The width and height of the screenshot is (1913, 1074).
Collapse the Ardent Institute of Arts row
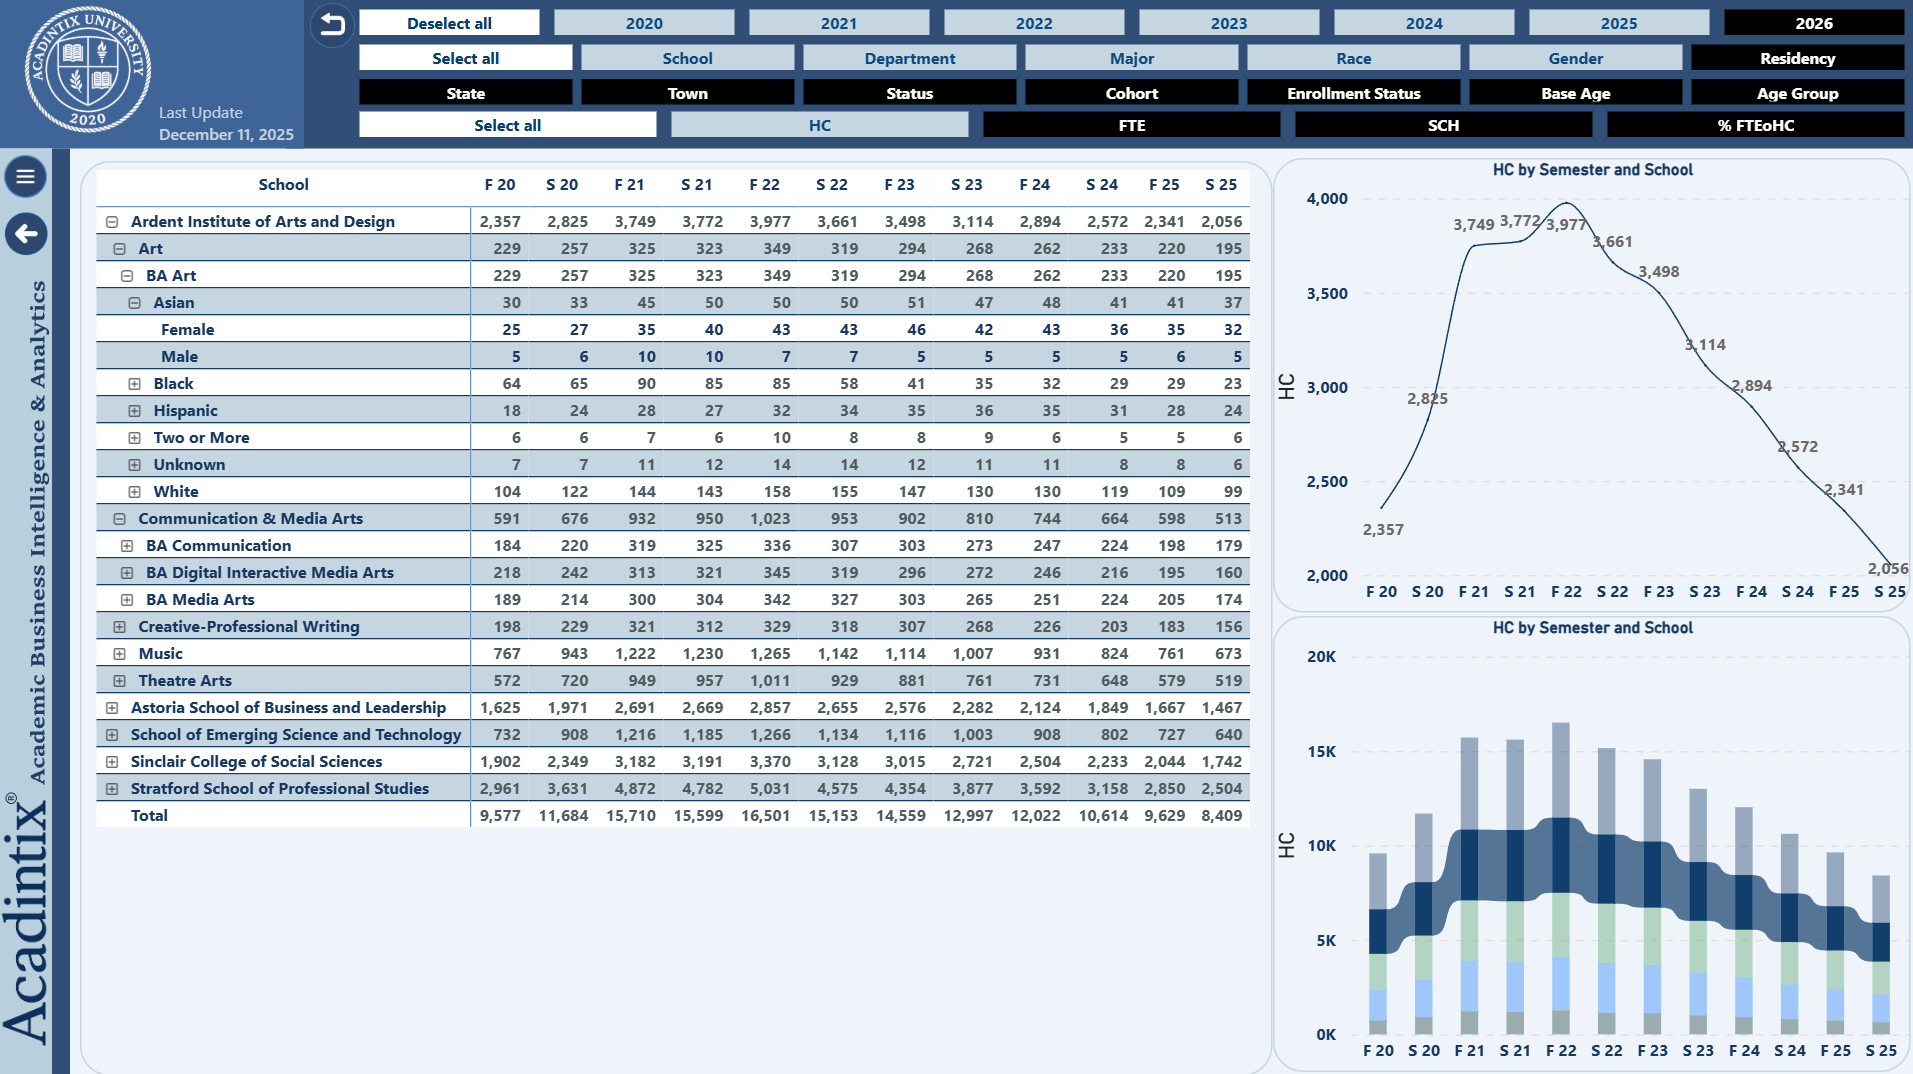point(112,222)
